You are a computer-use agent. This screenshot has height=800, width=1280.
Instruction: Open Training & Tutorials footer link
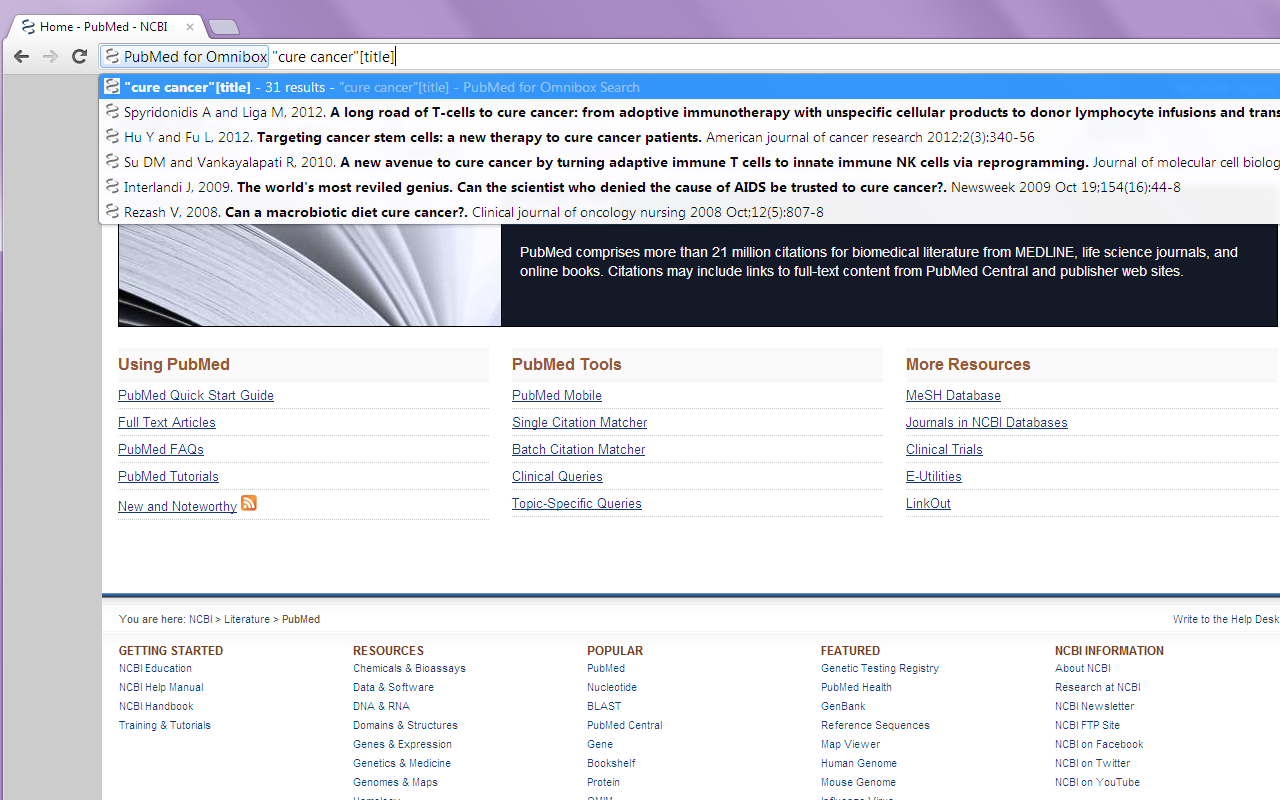click(x=165, y=725)
